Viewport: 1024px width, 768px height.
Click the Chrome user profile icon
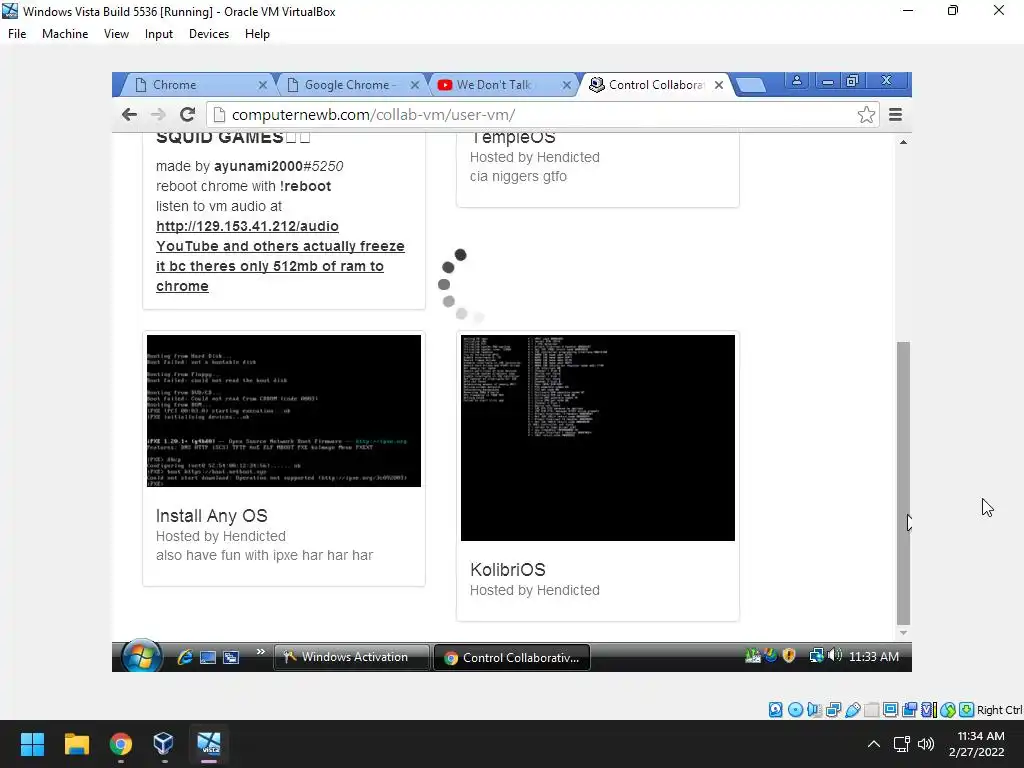[x=797, y=80]
